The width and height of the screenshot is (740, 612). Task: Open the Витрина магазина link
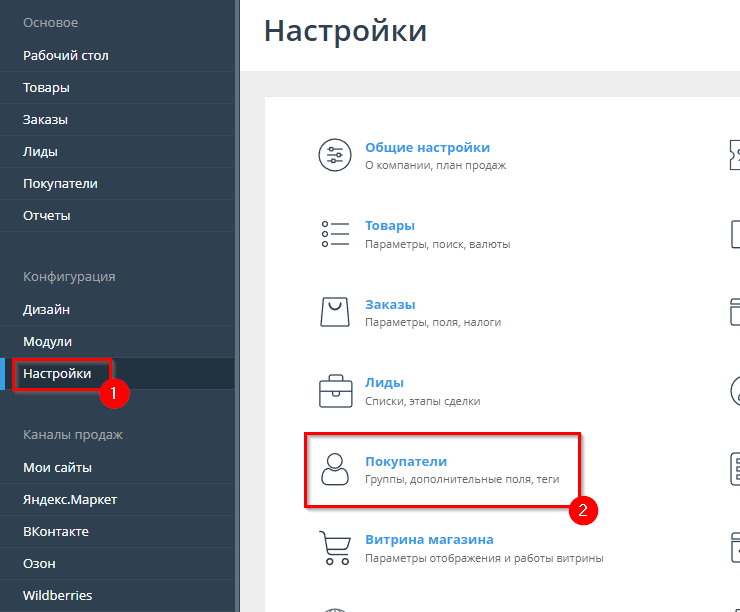(x=429, y=540)
